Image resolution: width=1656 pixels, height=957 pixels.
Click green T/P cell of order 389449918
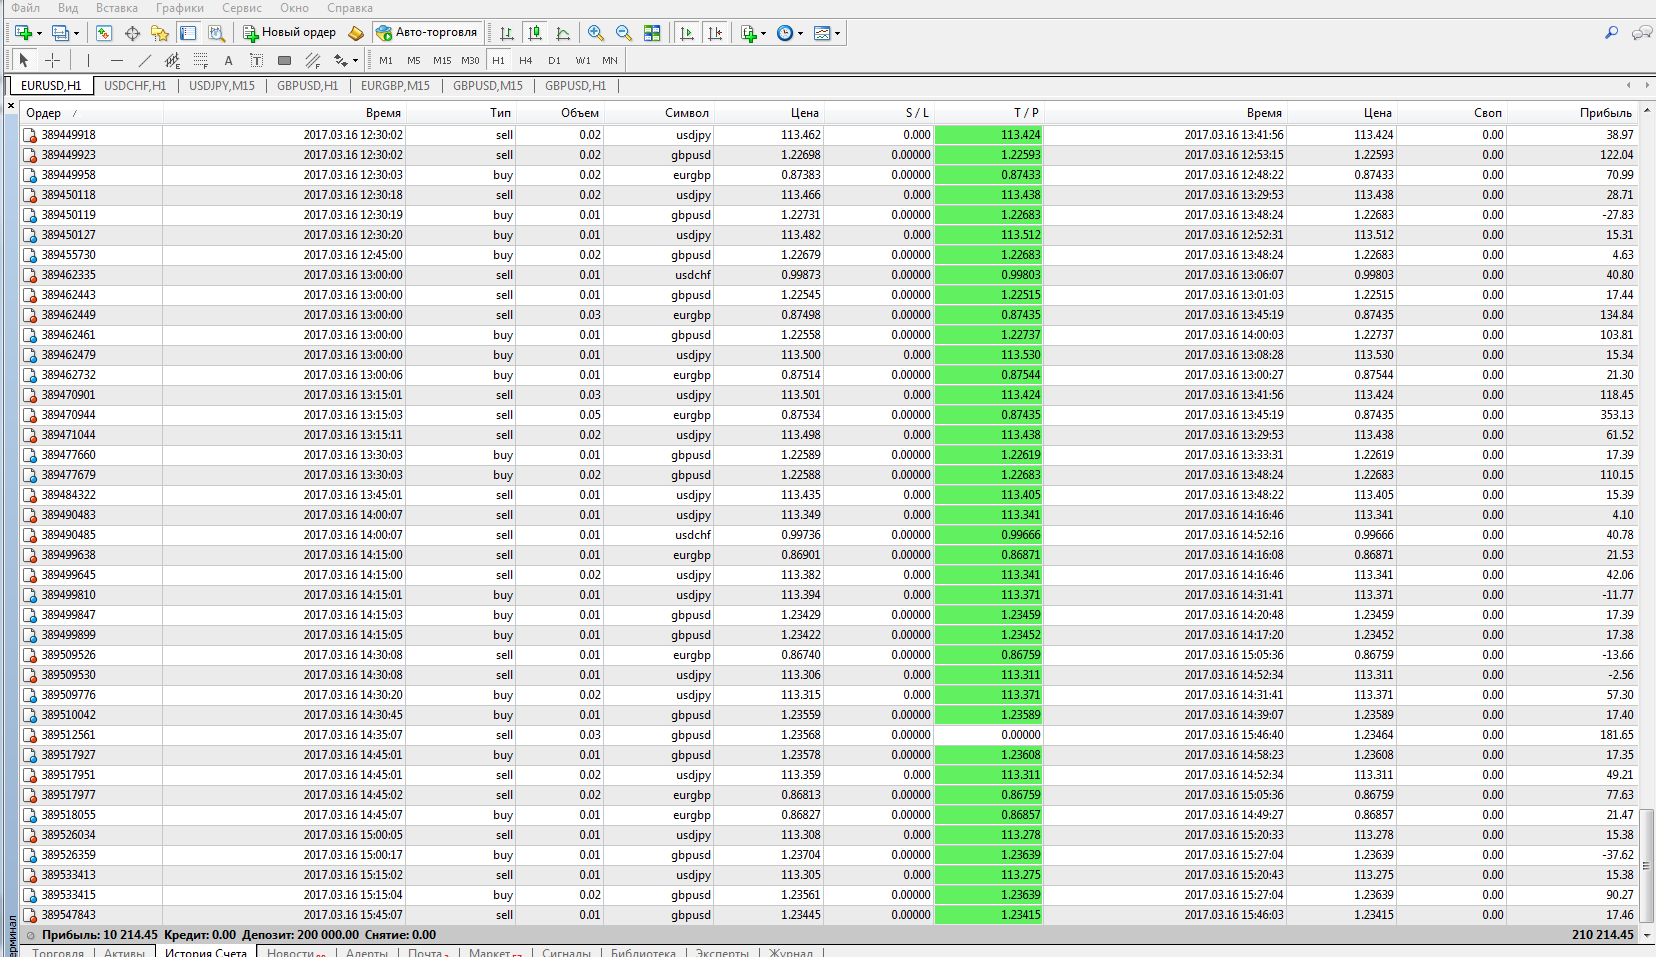(x=988, y=135)
